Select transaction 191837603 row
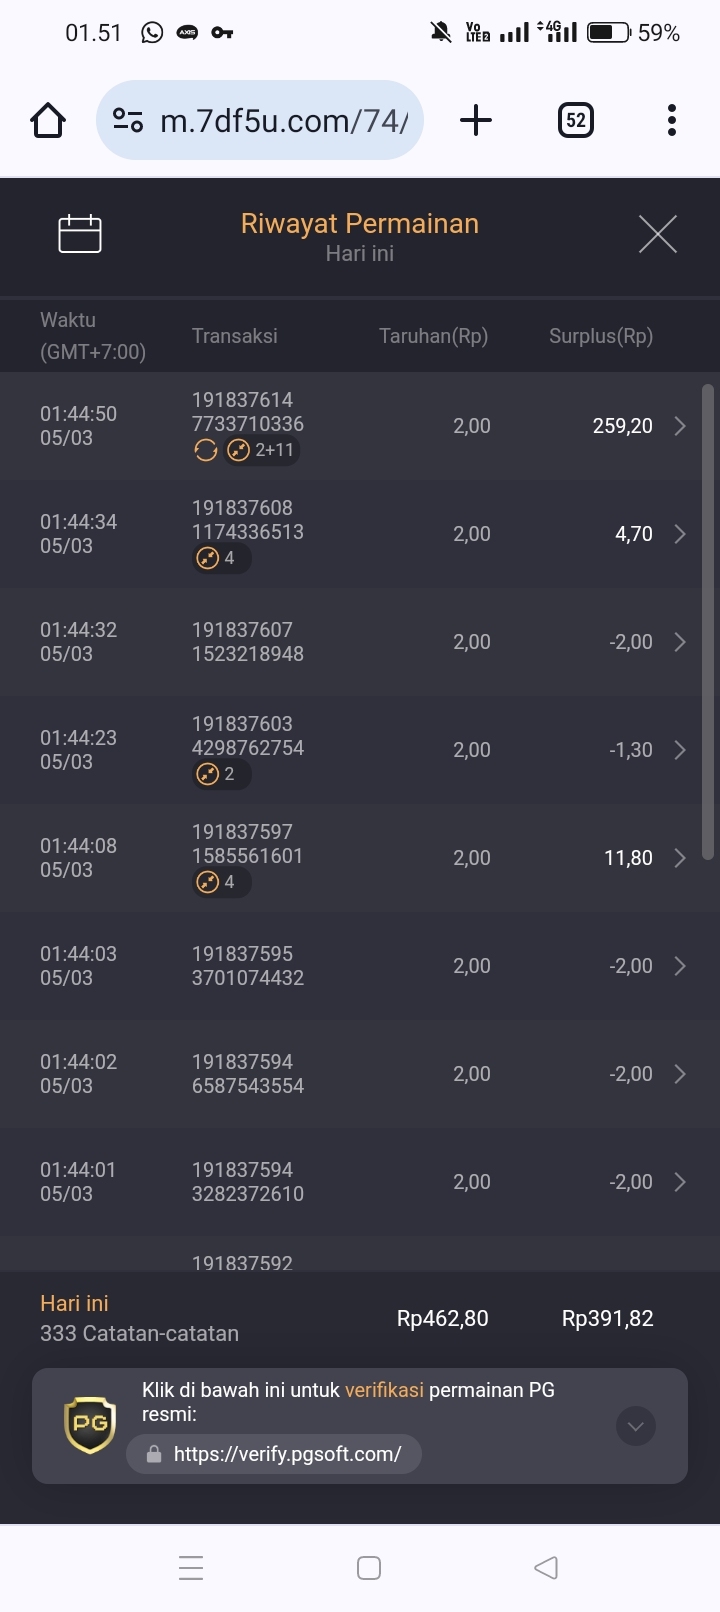Screen dimensions: 720x1612 tap(360, 750)
